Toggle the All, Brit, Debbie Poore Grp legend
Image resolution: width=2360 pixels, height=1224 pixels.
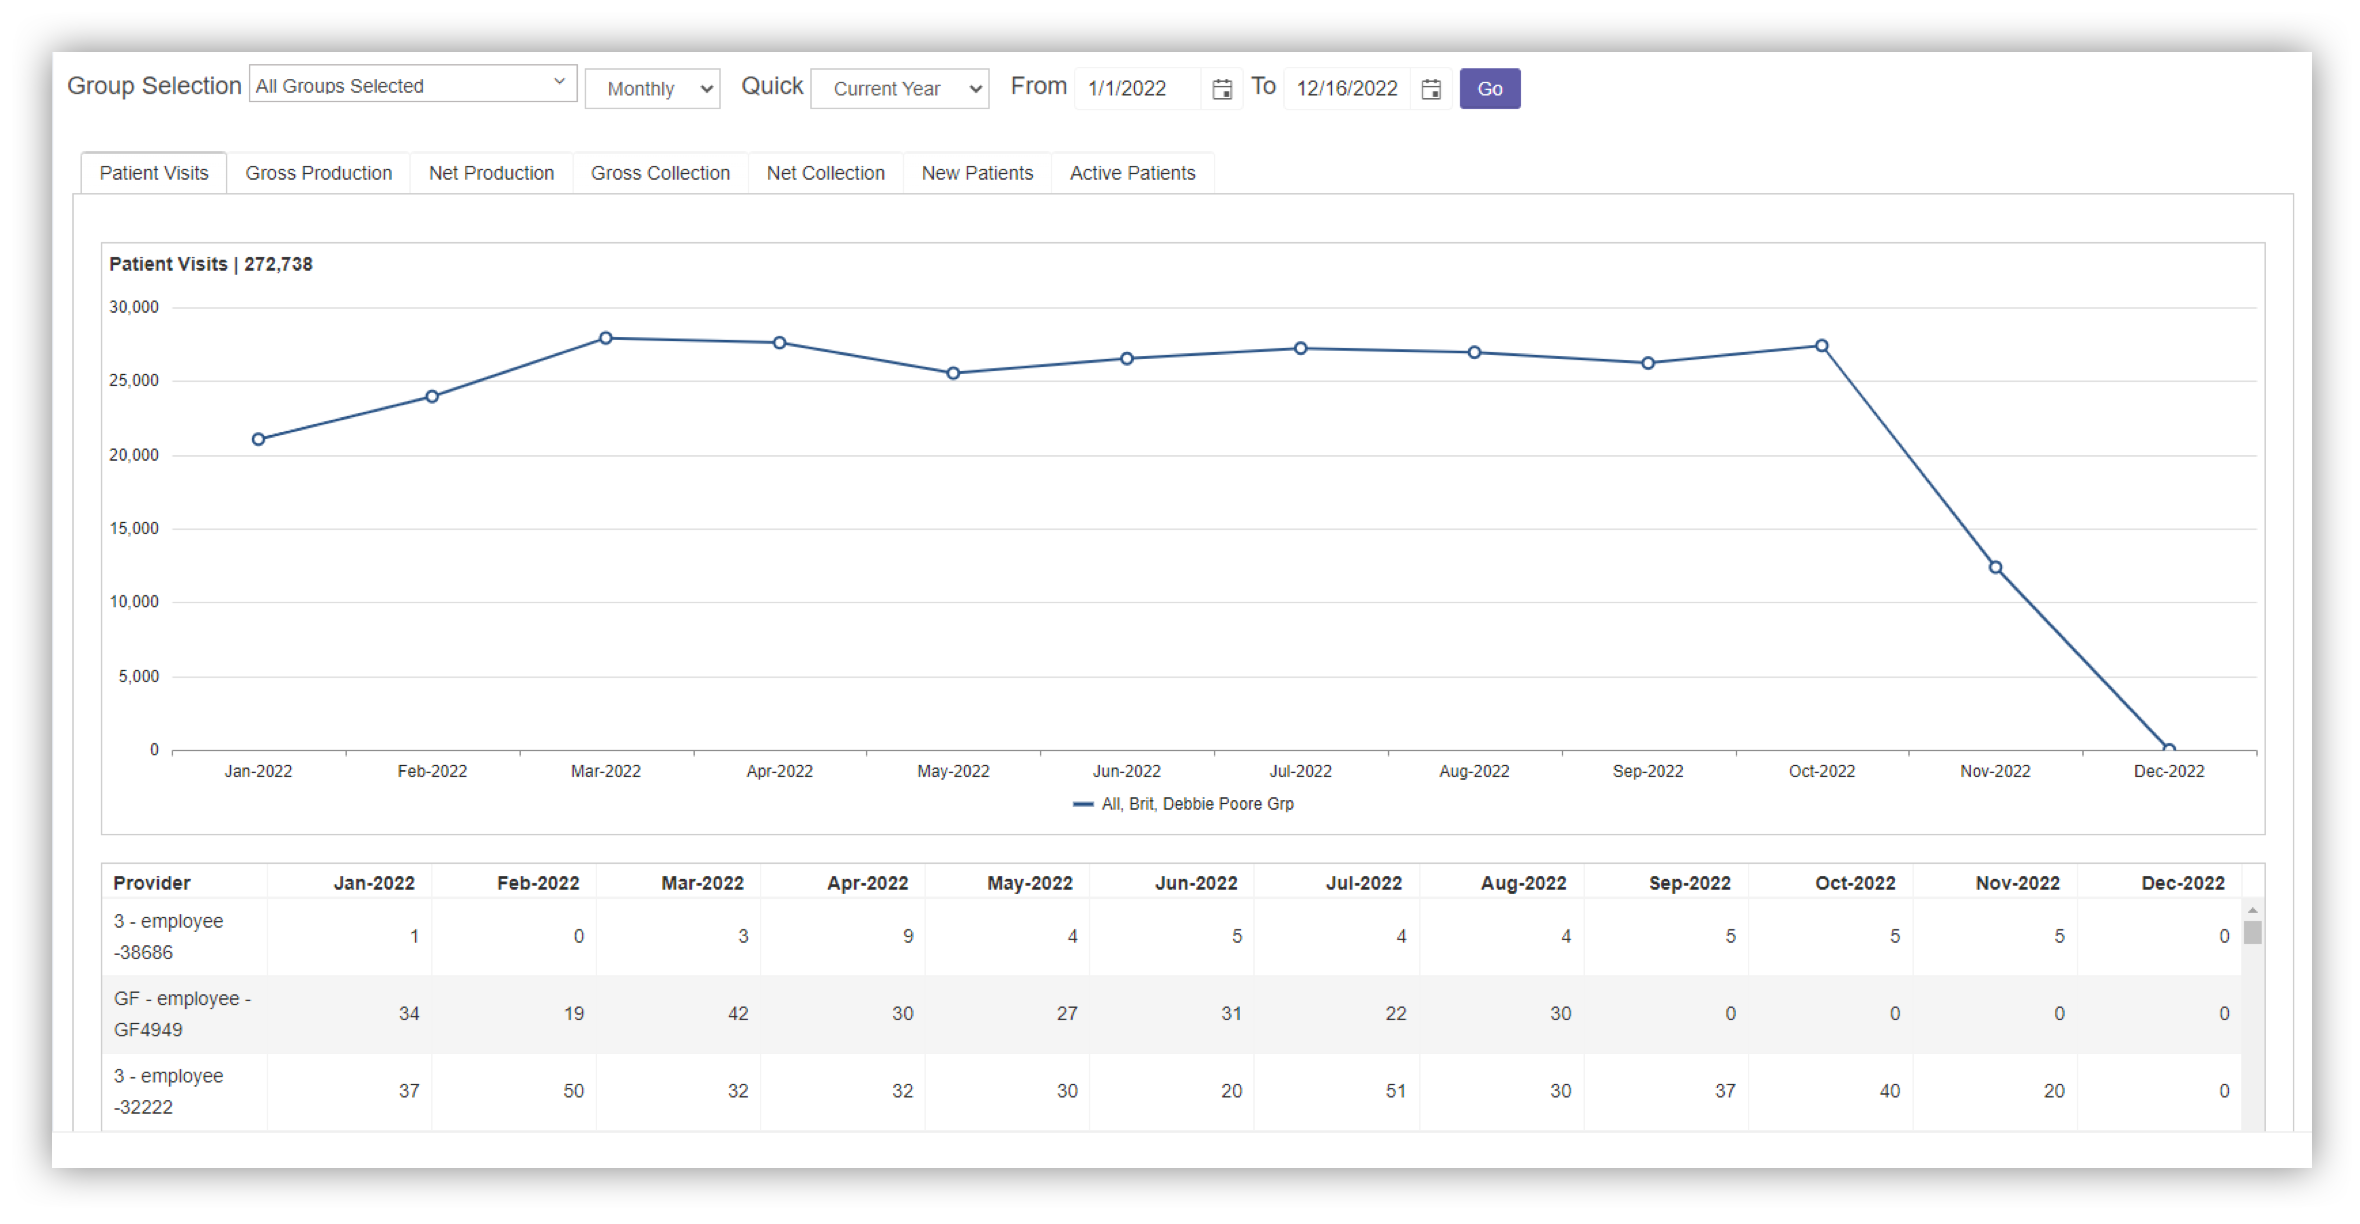1184,804
